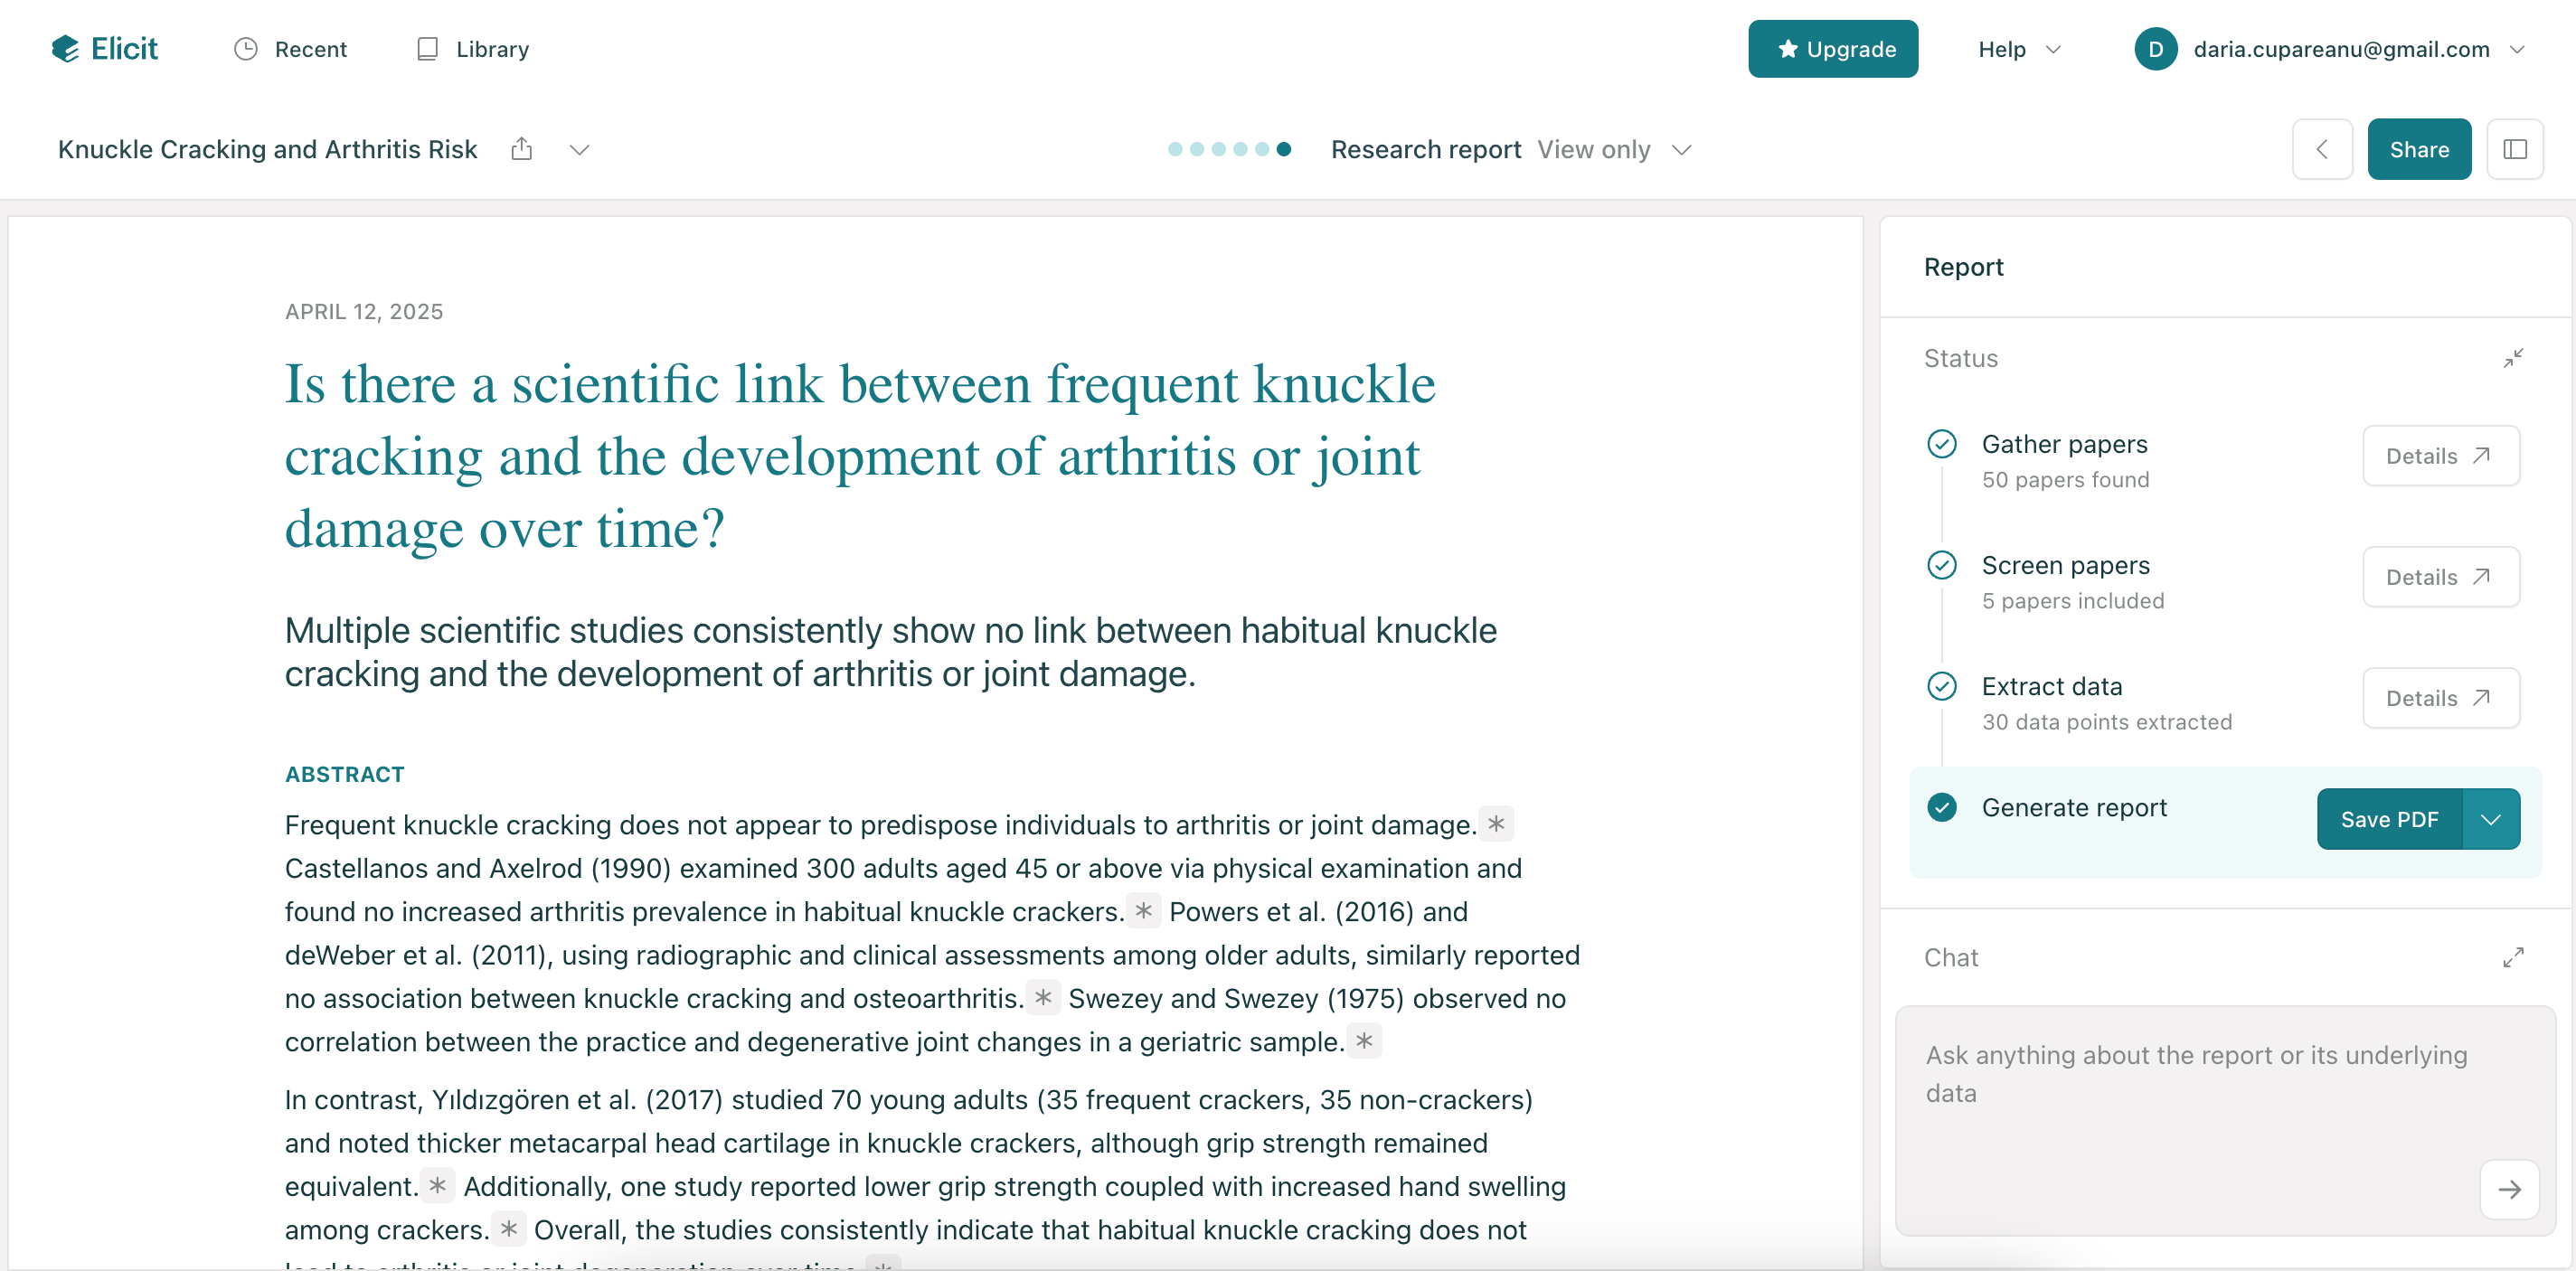Click the send arrow in chat box

pyautogui.click(x=2508, y=1189)
